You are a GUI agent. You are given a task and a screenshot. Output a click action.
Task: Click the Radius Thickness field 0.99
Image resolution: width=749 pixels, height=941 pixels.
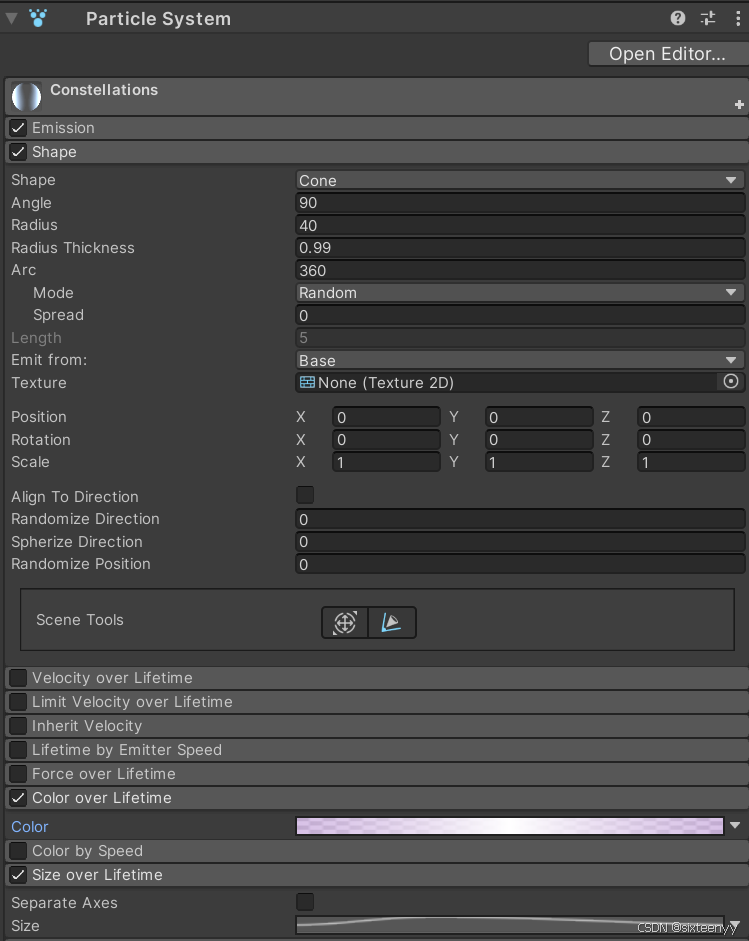[x=520, y=247]
